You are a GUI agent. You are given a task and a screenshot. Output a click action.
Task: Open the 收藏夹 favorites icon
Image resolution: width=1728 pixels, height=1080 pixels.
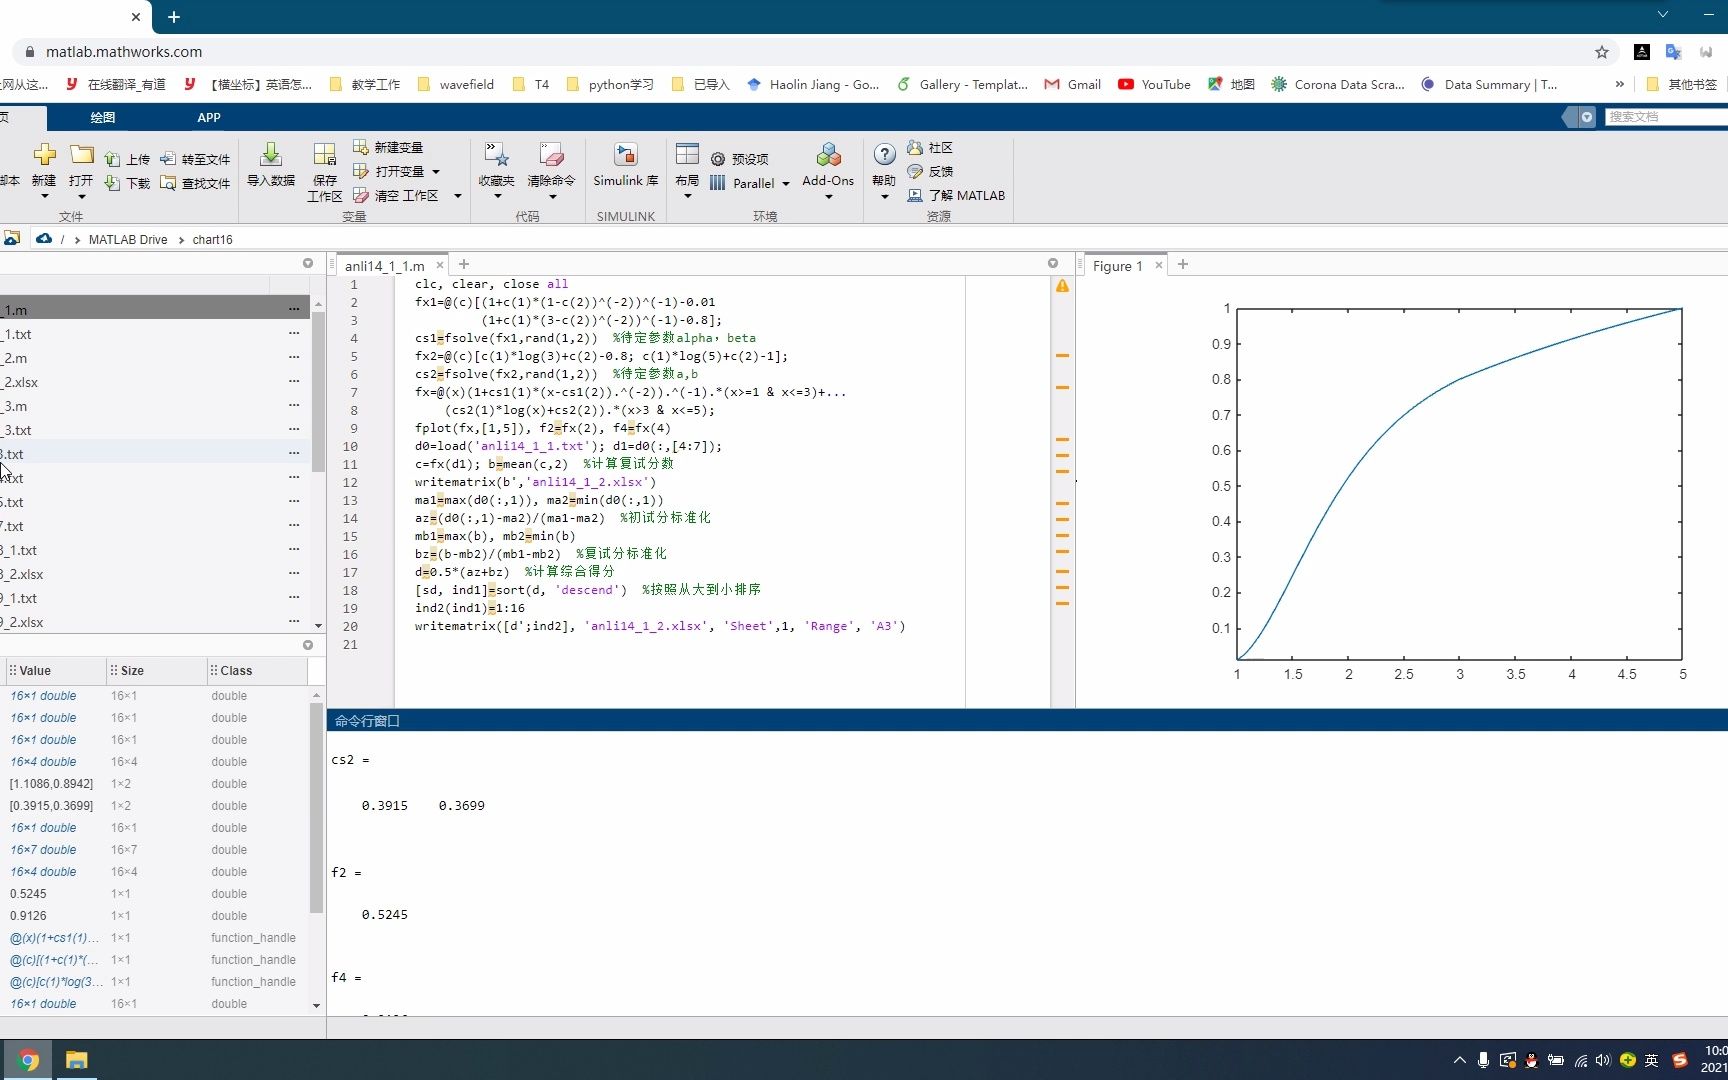496,154
